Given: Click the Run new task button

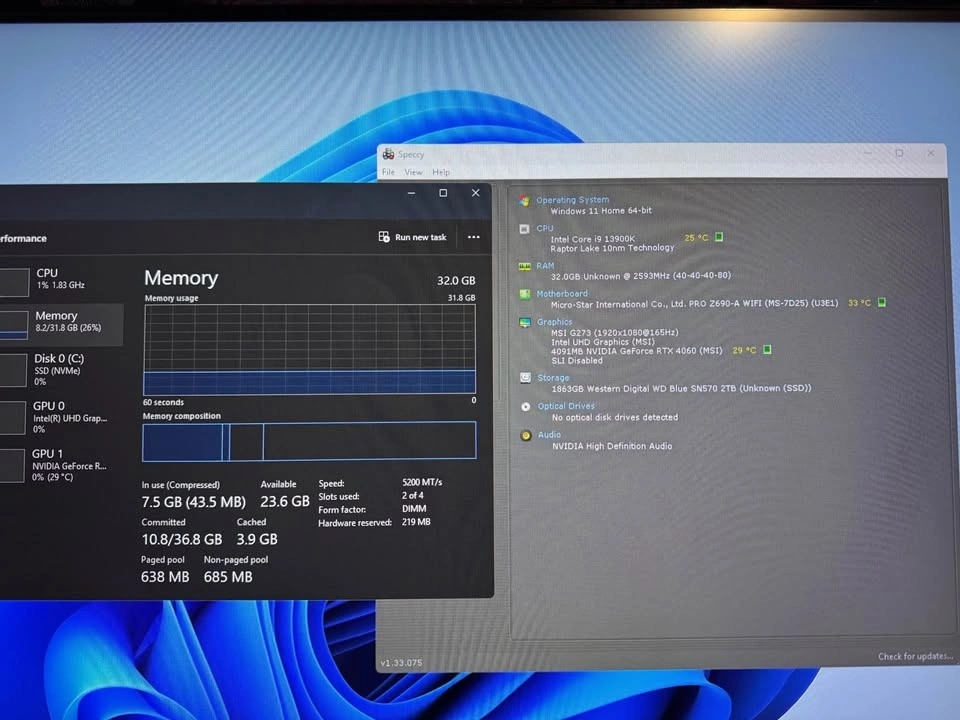Looking at the screenshot, I should (x=412, y=237).
